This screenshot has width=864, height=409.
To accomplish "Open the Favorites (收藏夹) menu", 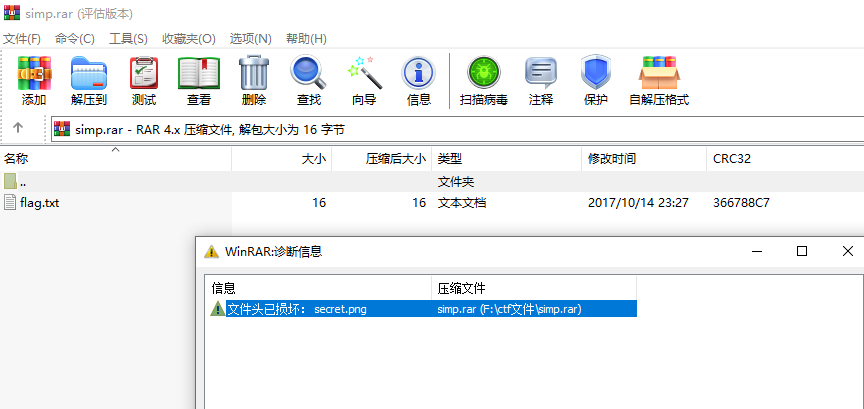I will (x=188, y=39).
